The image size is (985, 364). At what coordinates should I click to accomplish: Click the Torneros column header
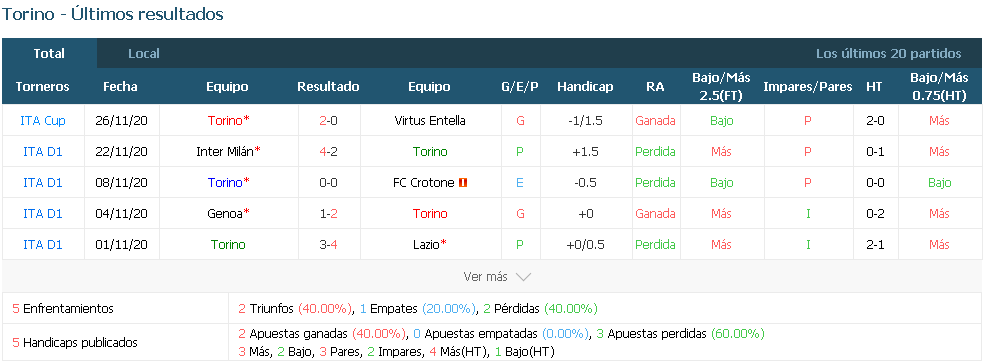[x=43, y=87]
